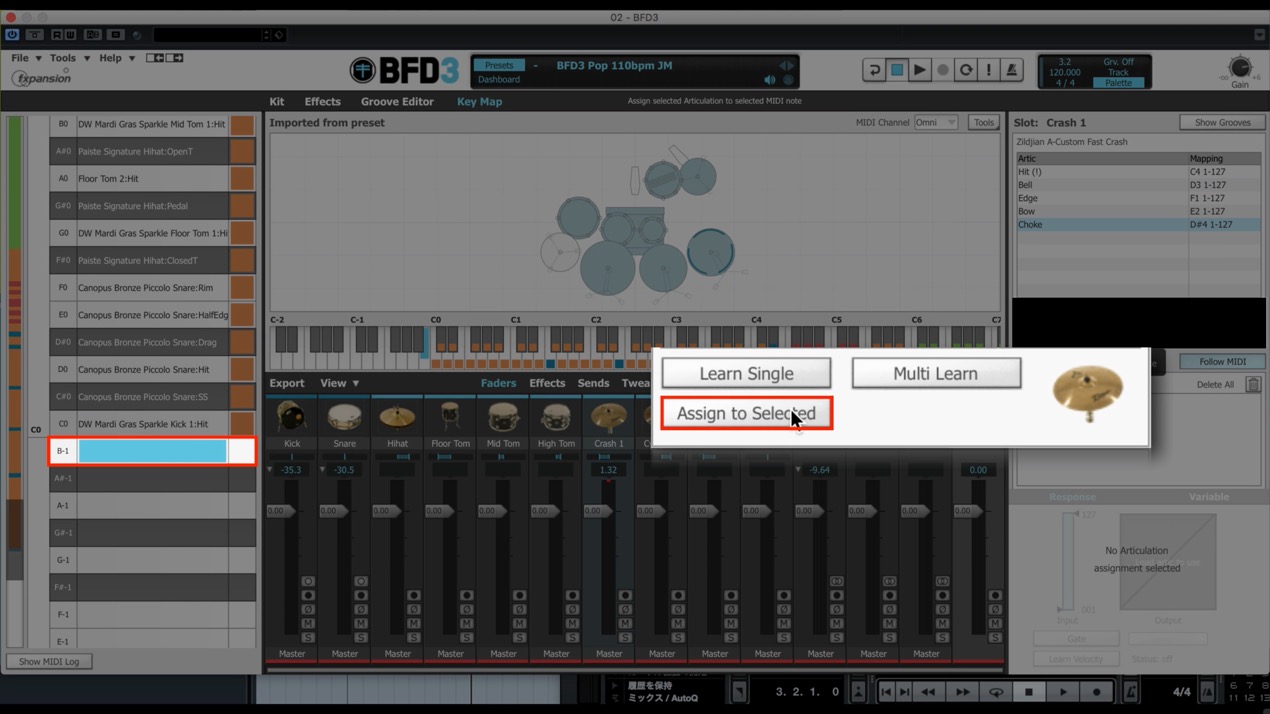The width and height of the screenshot is (1270, 714).
Task: Toggle record-arm dot on Mid Tom channel
Action: click(519, 595)
